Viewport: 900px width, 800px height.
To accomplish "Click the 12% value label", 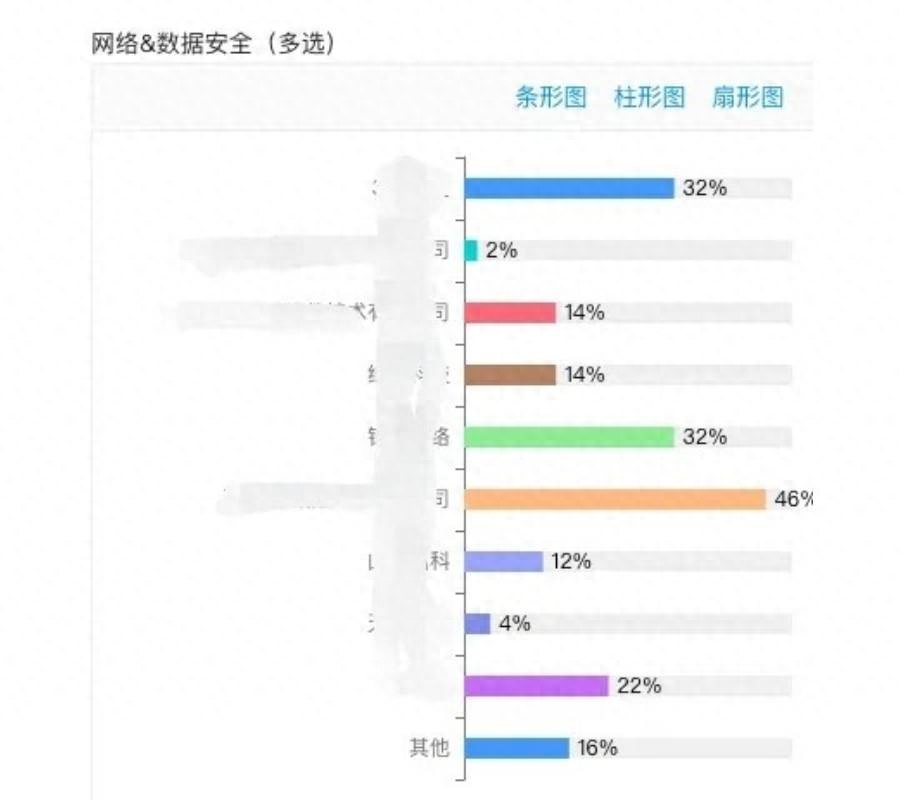I will 571,561.
